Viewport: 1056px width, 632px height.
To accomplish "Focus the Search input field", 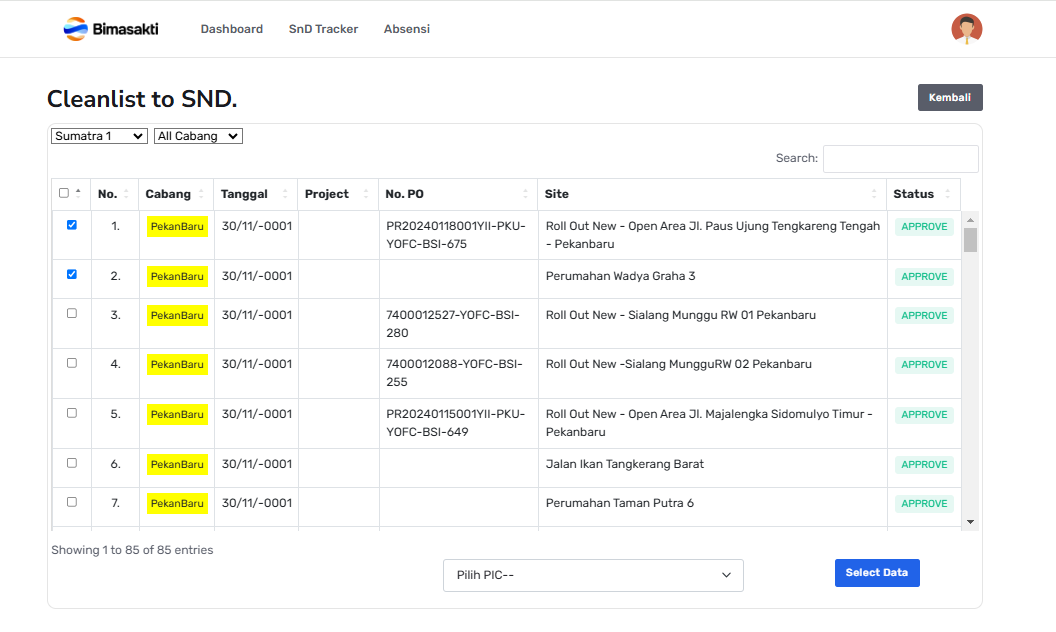I will tap(900, 158).
